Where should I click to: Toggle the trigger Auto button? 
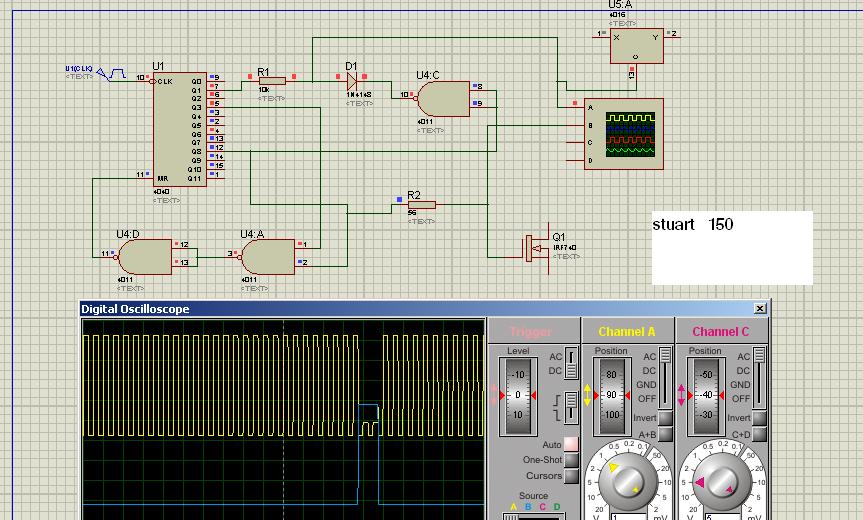pos(571,444)
